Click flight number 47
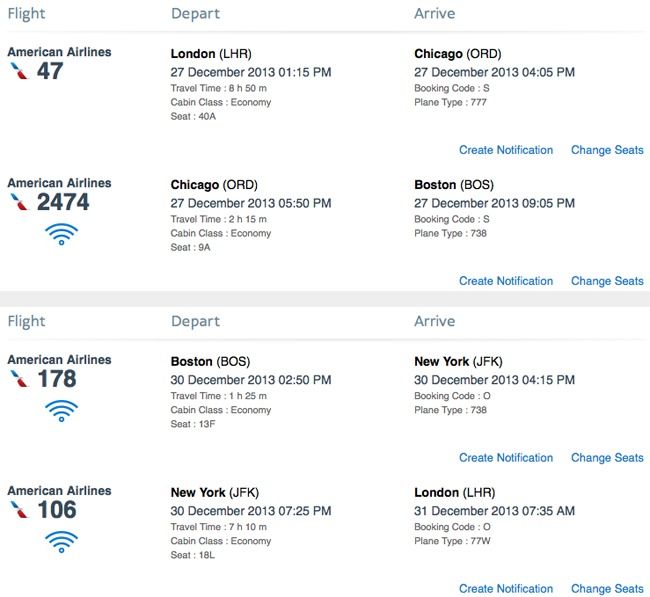The height and width of the screenshot is (597, 650). pyautogui.click(x=50, y=71)
